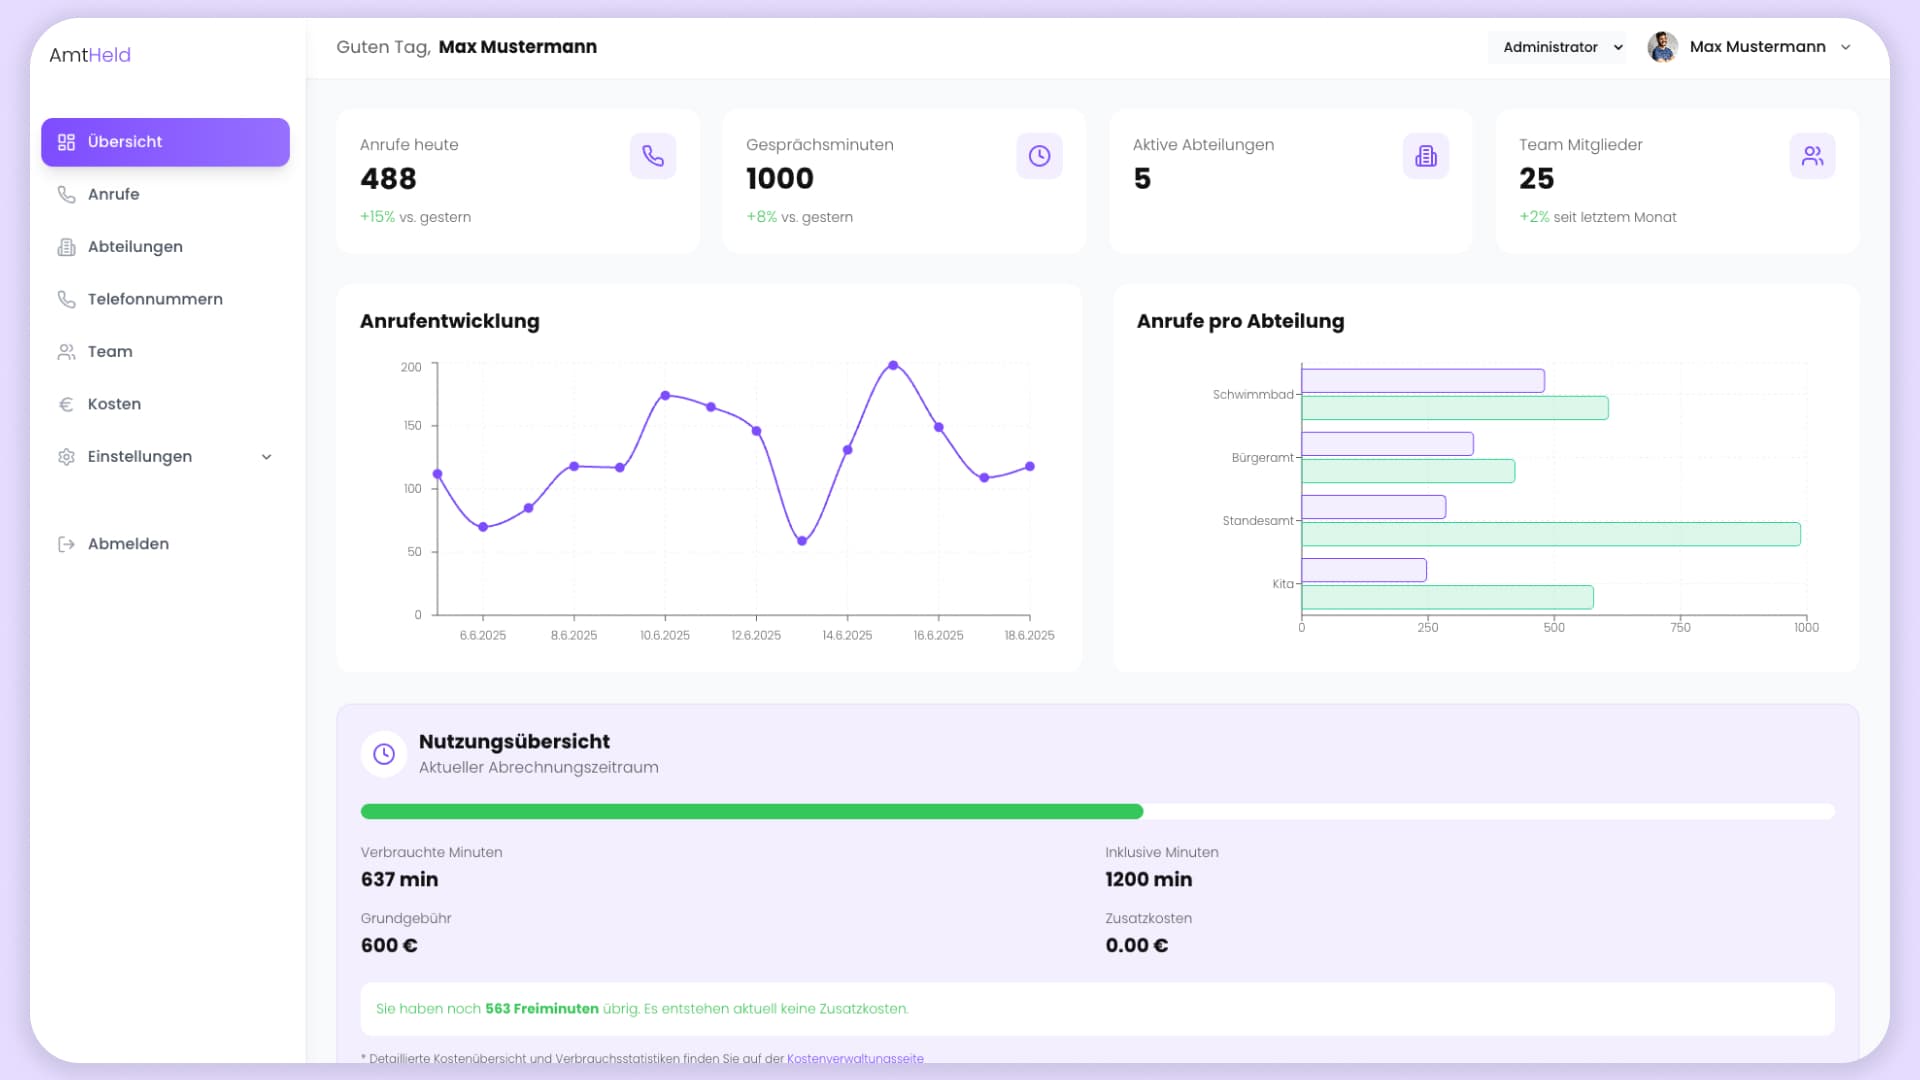1920x1080 pixels.
Task: Click the logout icon next to Abmelden
Action: [x=66, y=544]
